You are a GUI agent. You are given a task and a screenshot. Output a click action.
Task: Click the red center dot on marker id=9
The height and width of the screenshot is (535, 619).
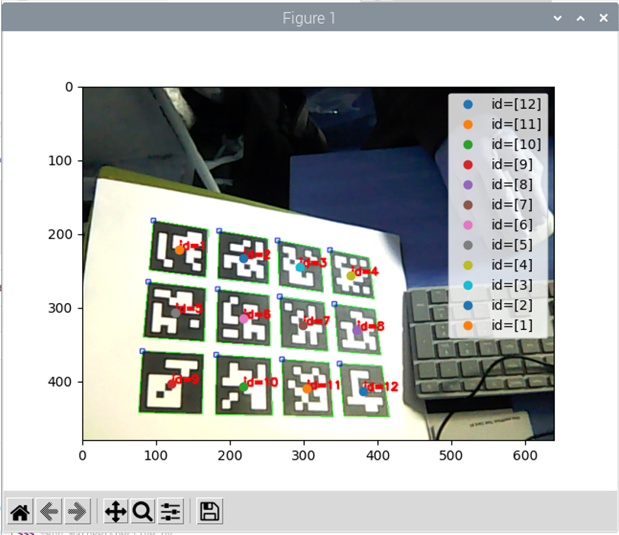[171, 385]
